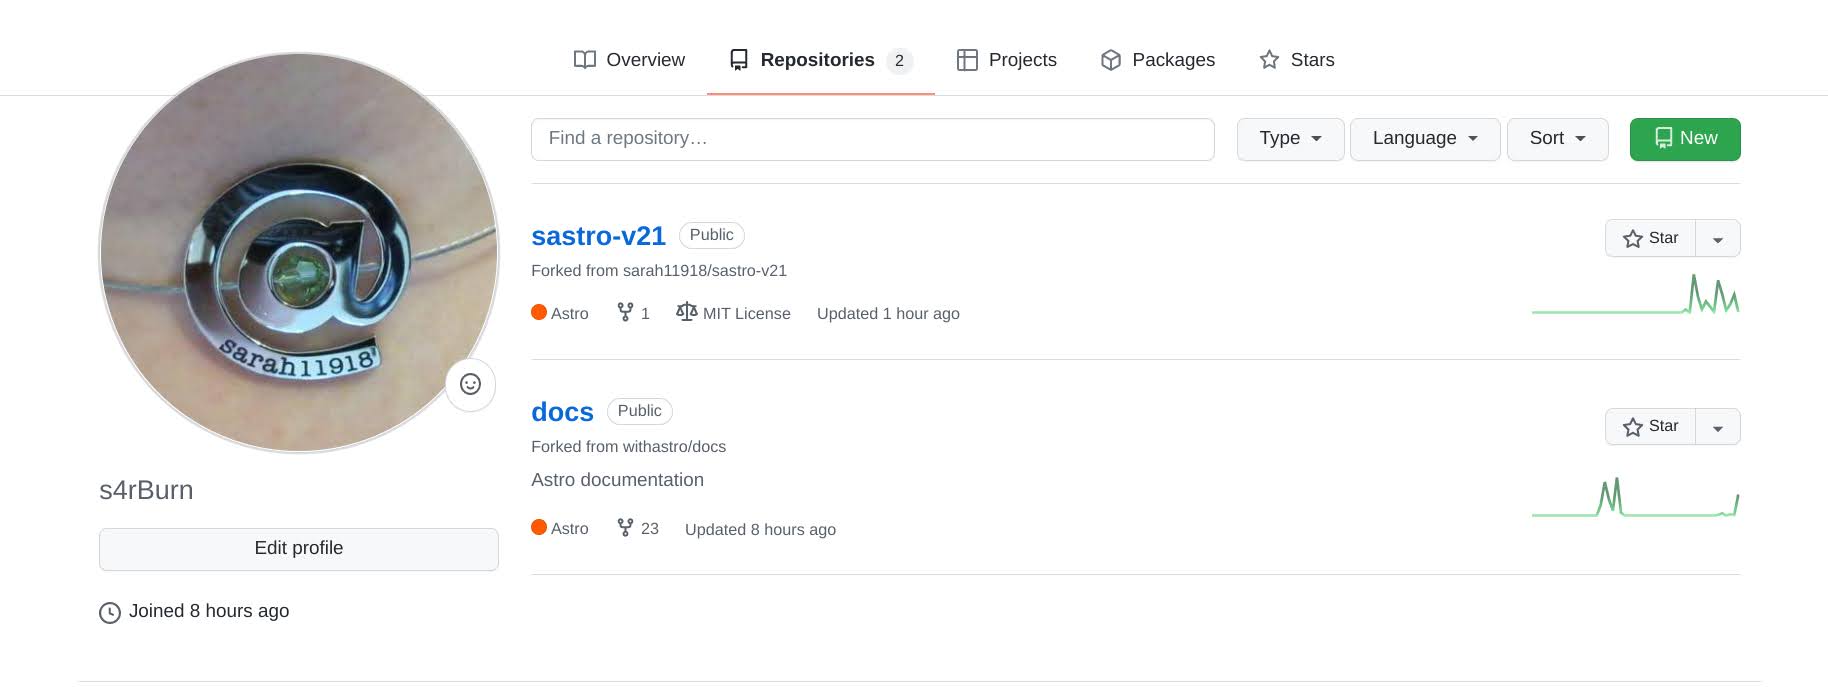Expand star list dropdown arrow for docs
The image size is (1828, 694).
(1718, 428)
